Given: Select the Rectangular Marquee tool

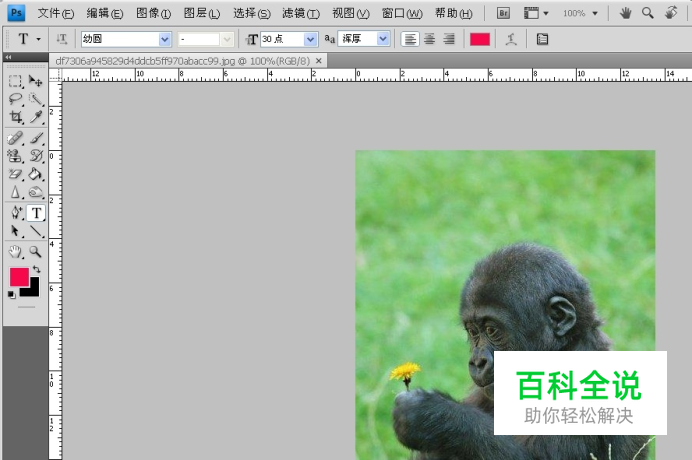Looking at the screenshot, I should coord(15,81).
